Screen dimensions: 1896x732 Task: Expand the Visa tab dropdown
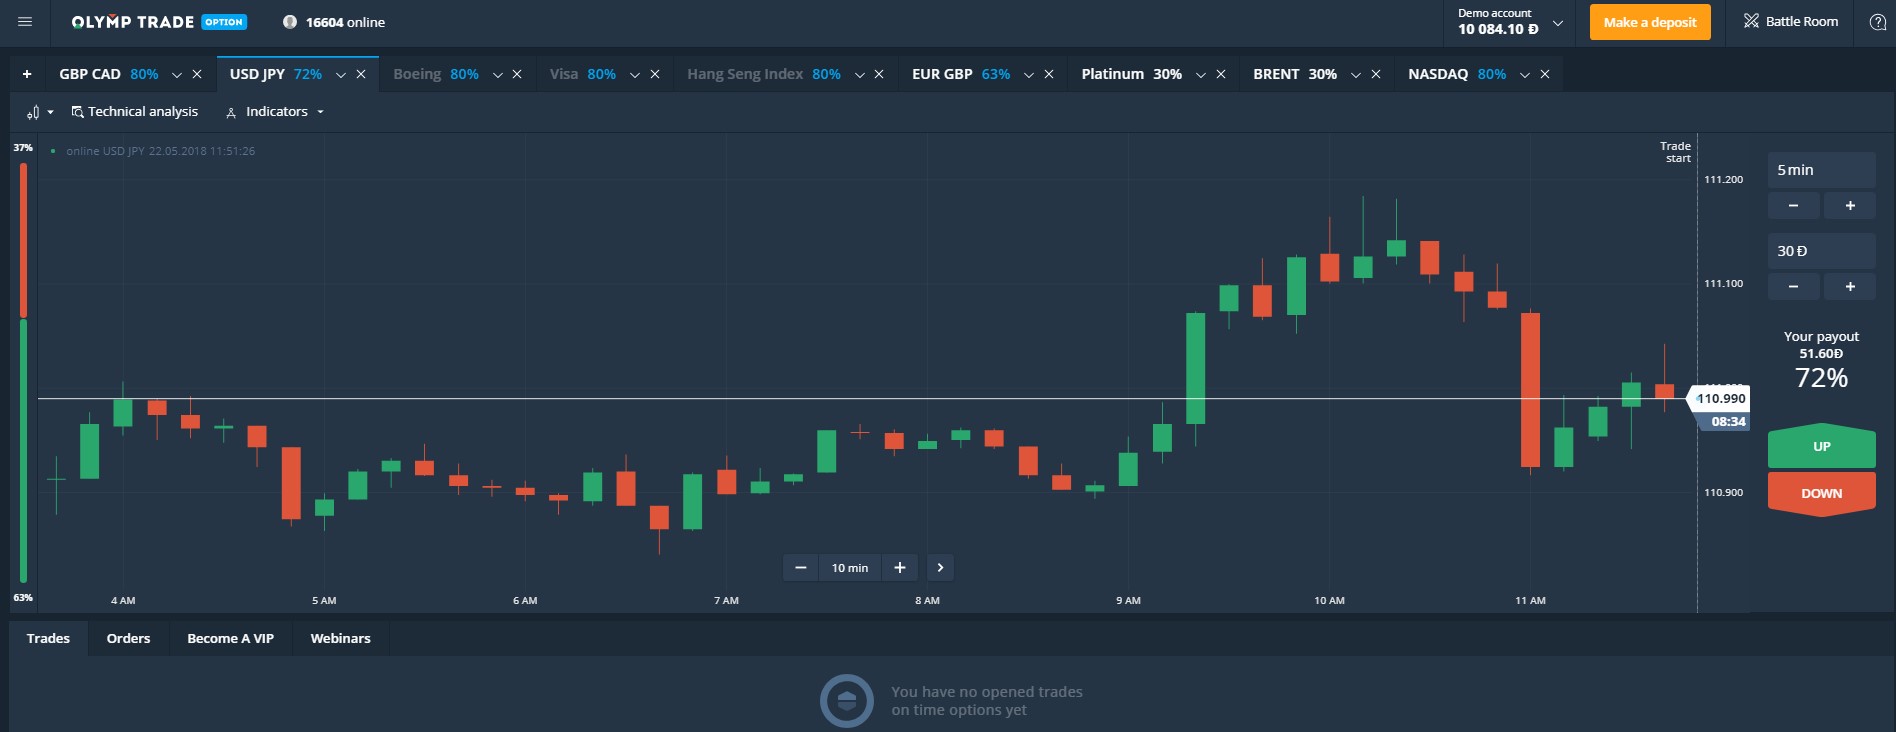635,75
